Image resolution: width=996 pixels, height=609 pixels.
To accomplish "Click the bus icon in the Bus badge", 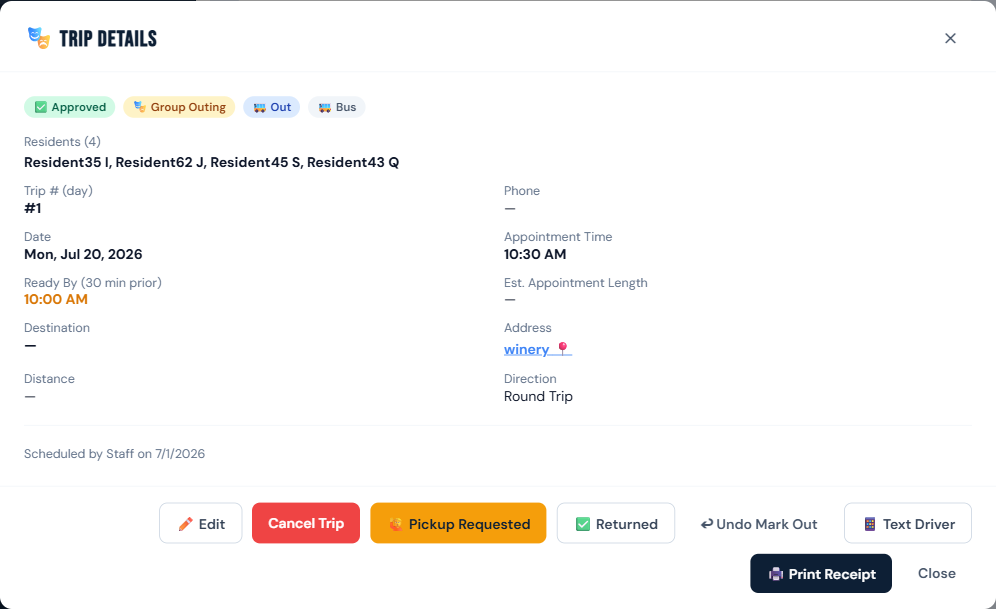I will (325, 108).
